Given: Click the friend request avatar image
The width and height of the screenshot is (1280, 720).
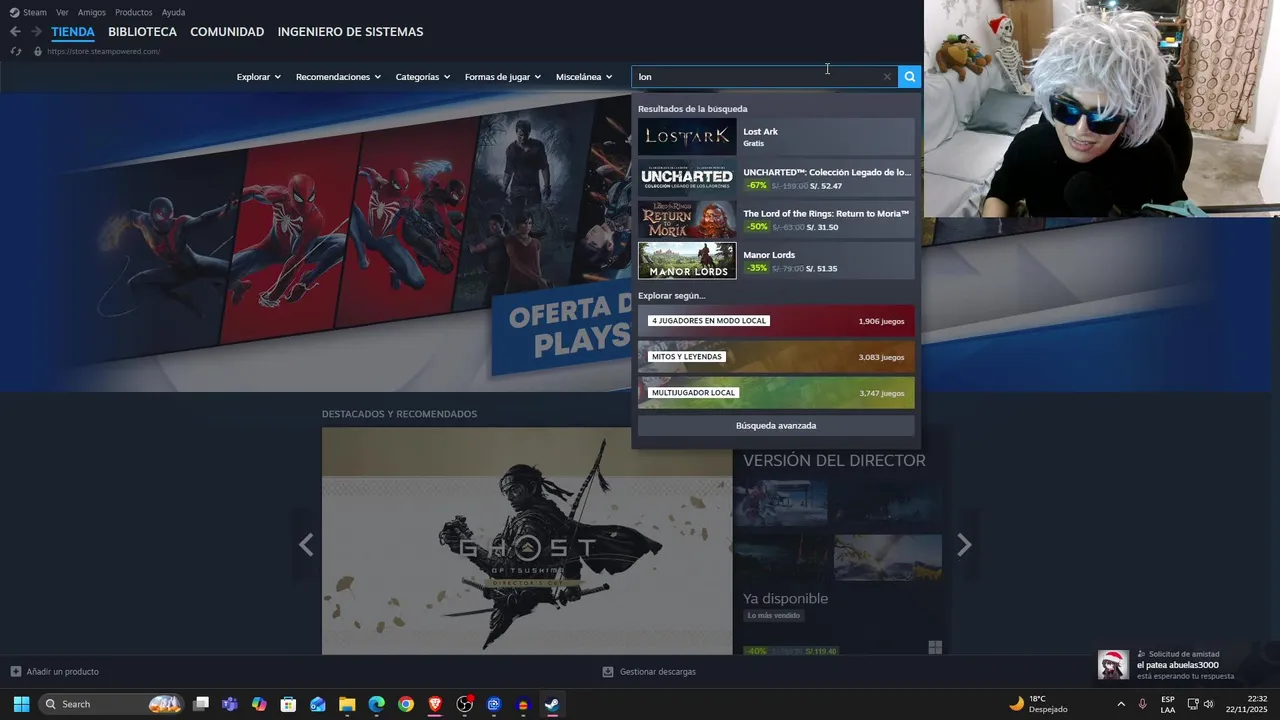Looking at the screenshot, I should (1114, 665).
